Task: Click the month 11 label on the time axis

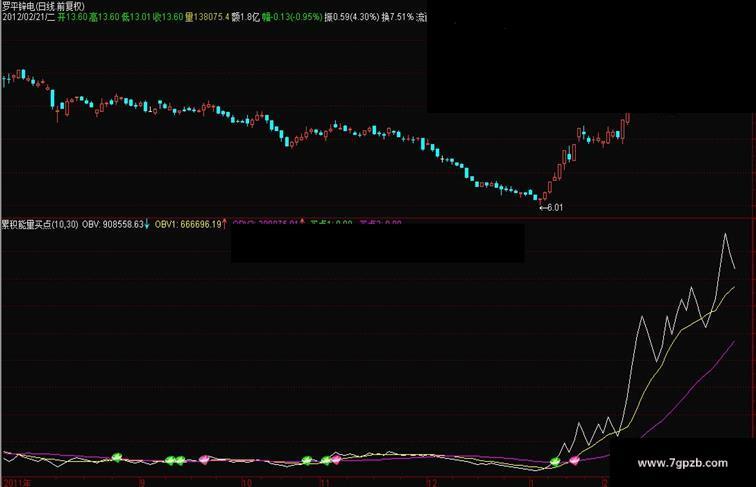Action: click(x=324, y=483)
